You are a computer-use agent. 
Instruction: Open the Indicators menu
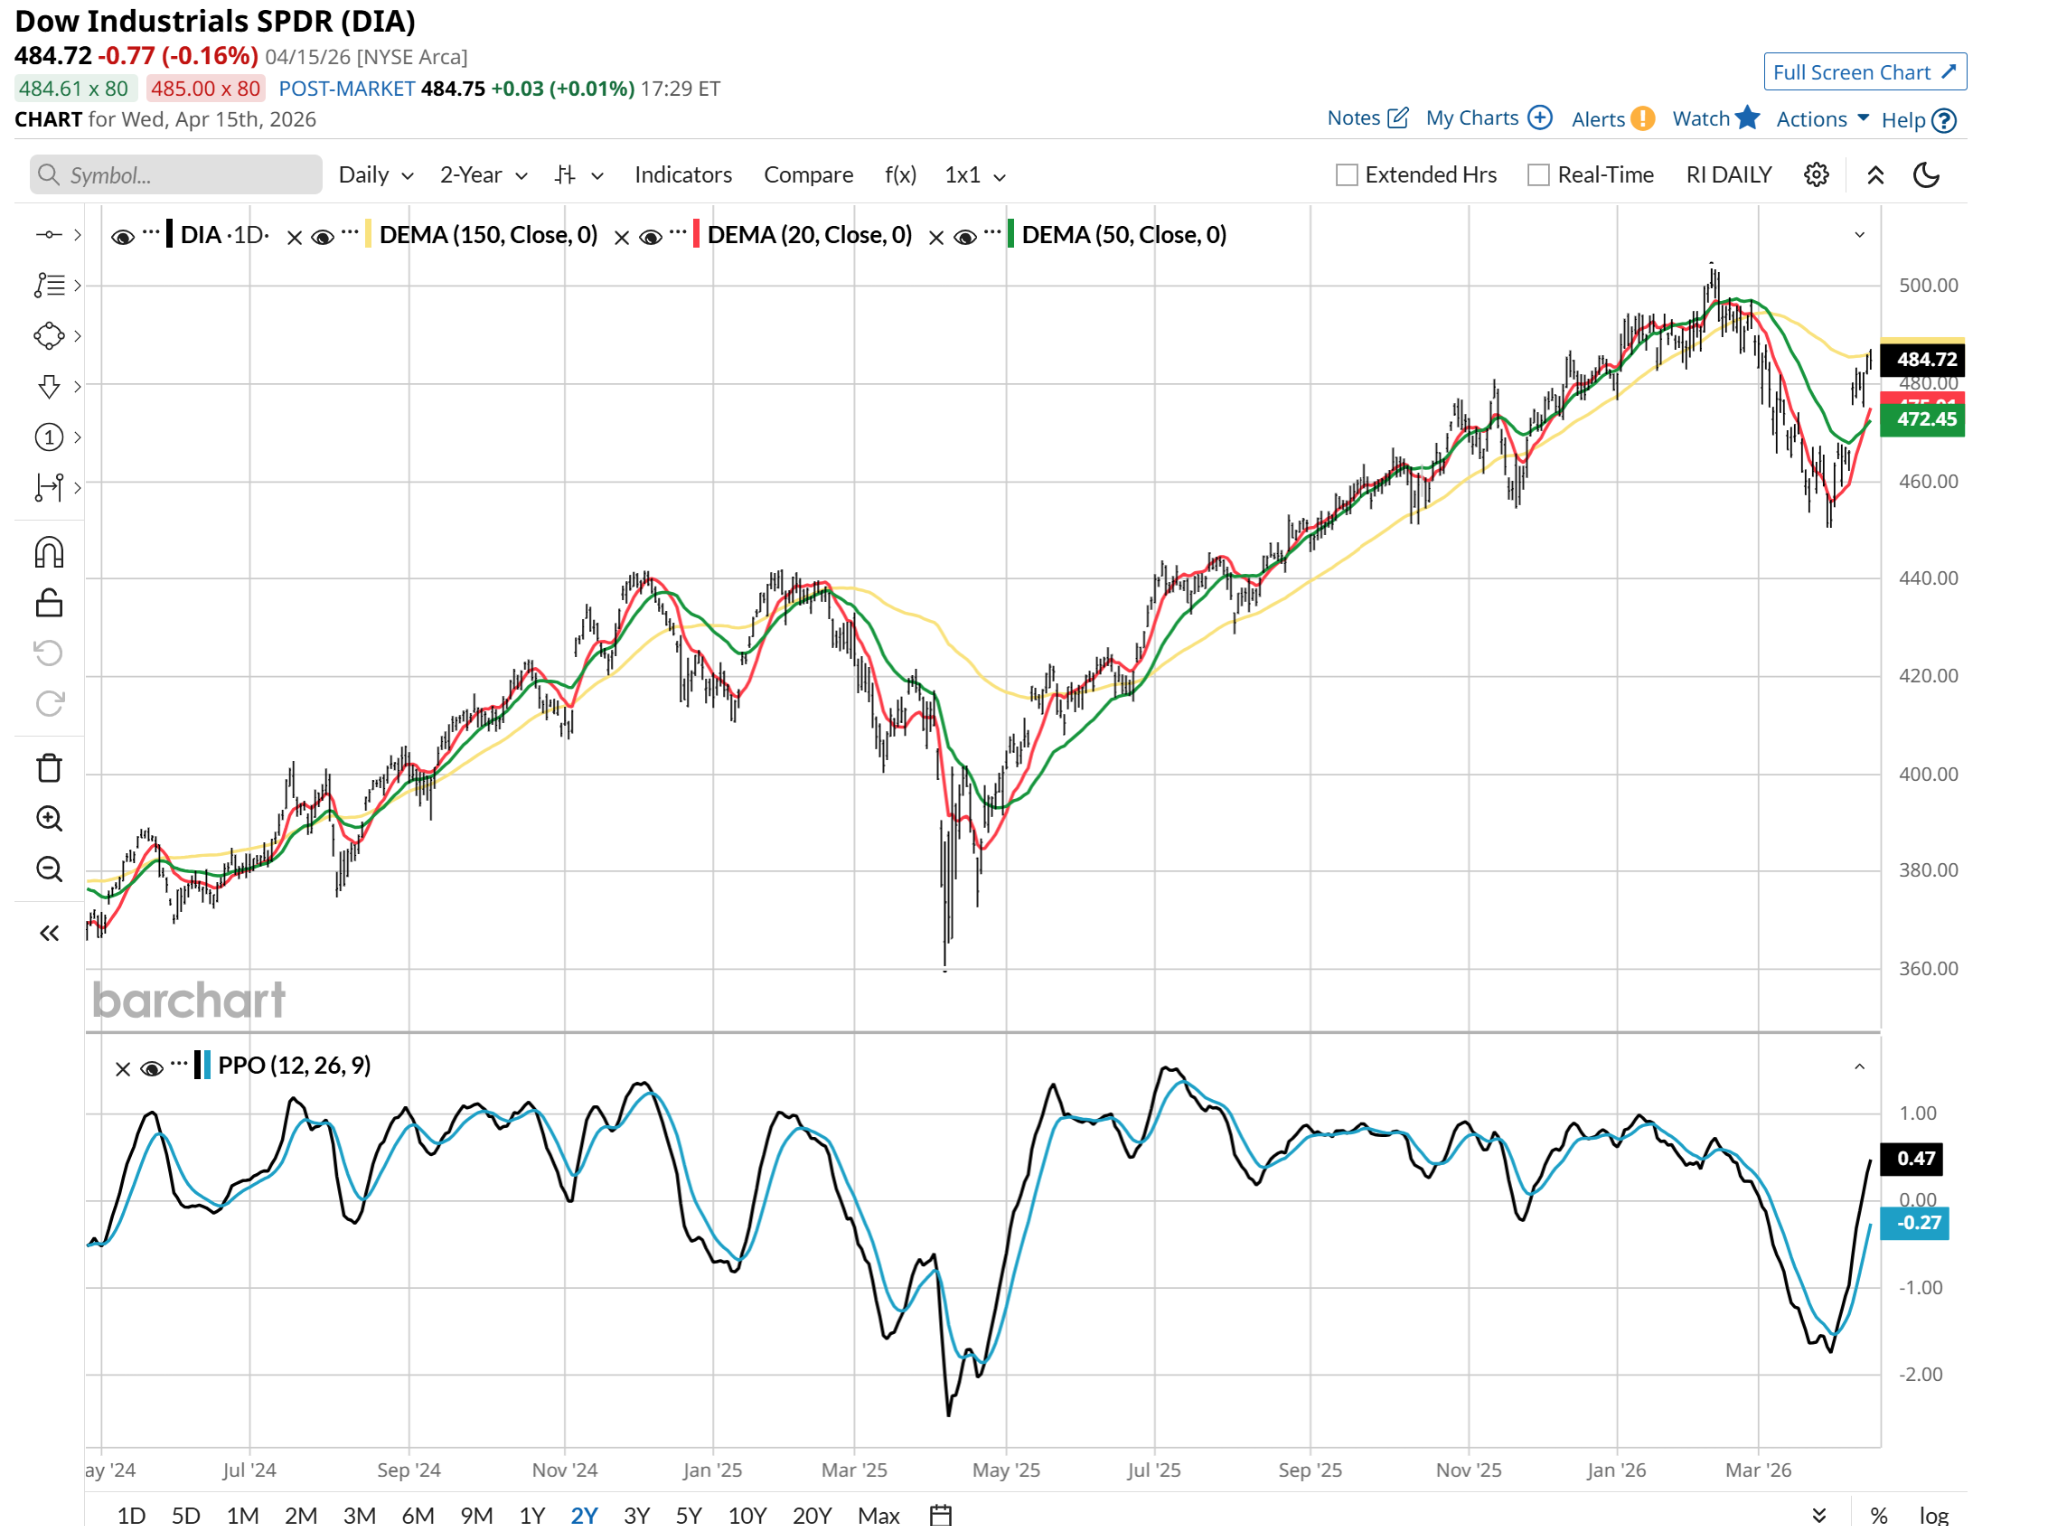(683, 175)
